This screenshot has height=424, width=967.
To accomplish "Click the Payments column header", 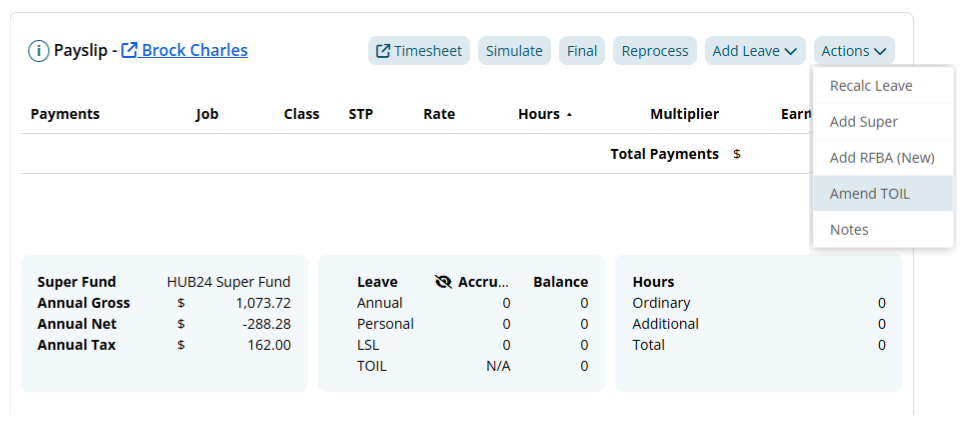I will 65,114.
